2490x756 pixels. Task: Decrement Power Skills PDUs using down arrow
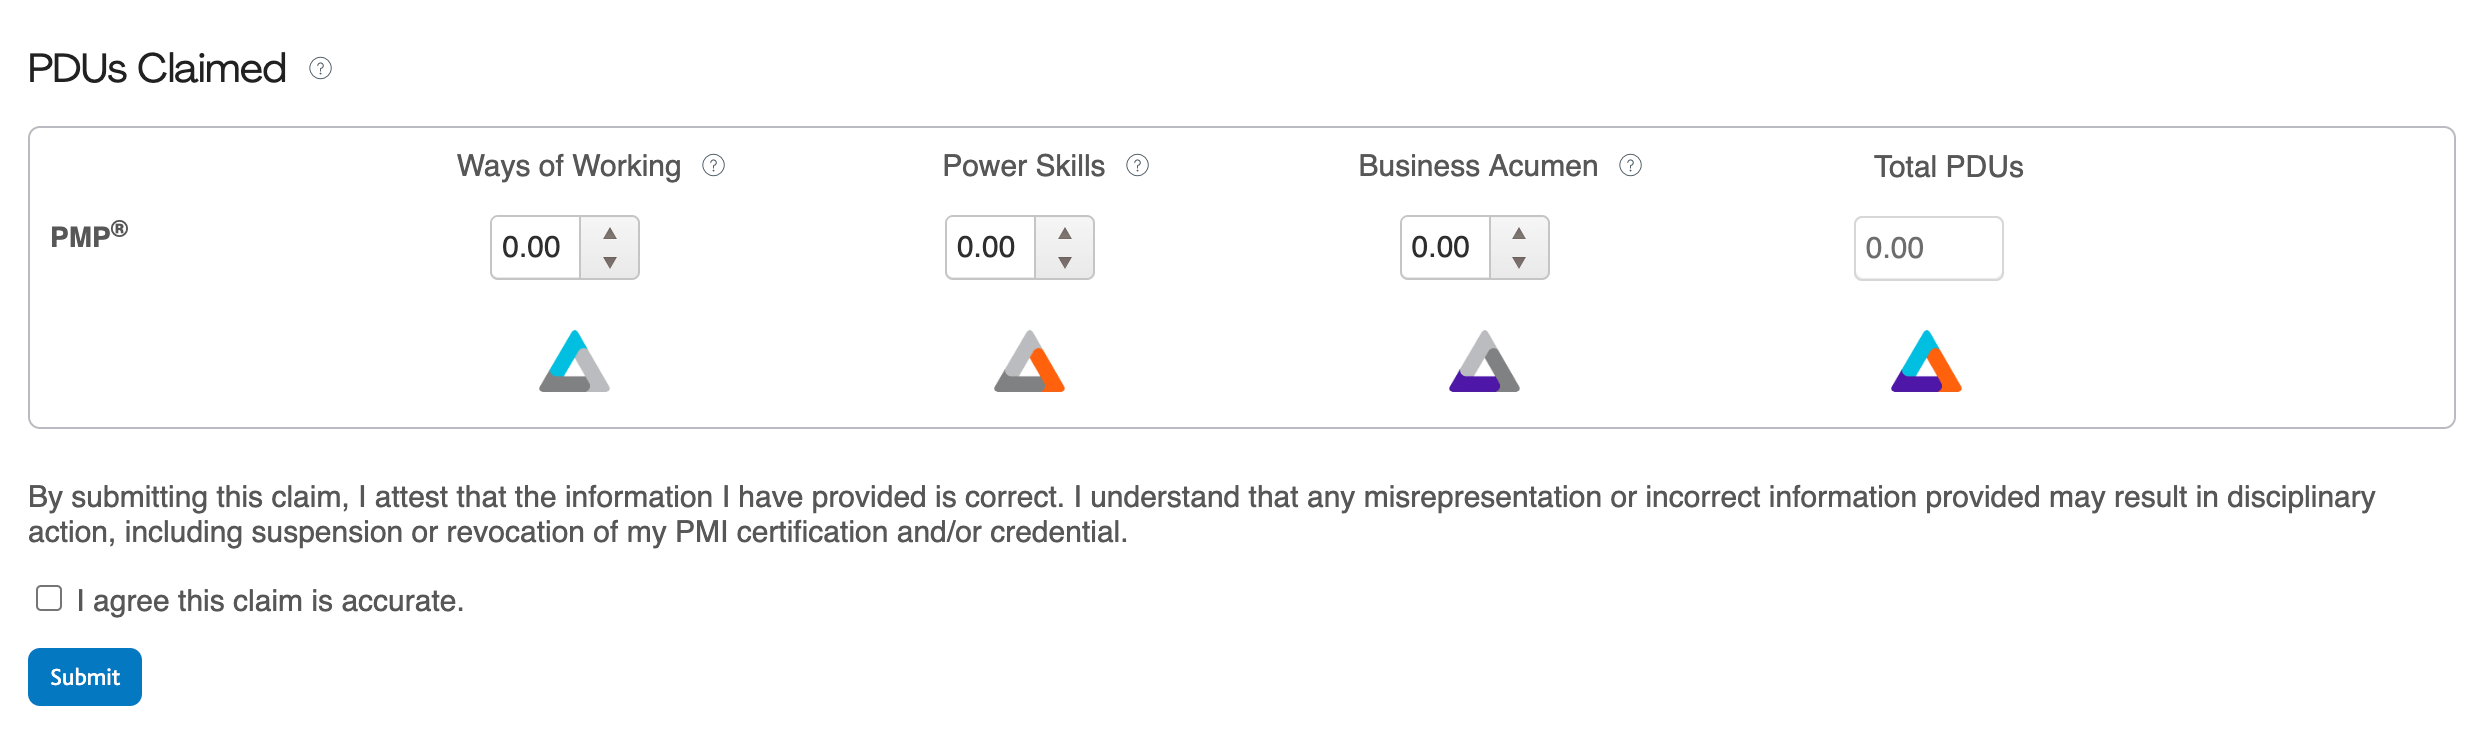point(1065,262)
